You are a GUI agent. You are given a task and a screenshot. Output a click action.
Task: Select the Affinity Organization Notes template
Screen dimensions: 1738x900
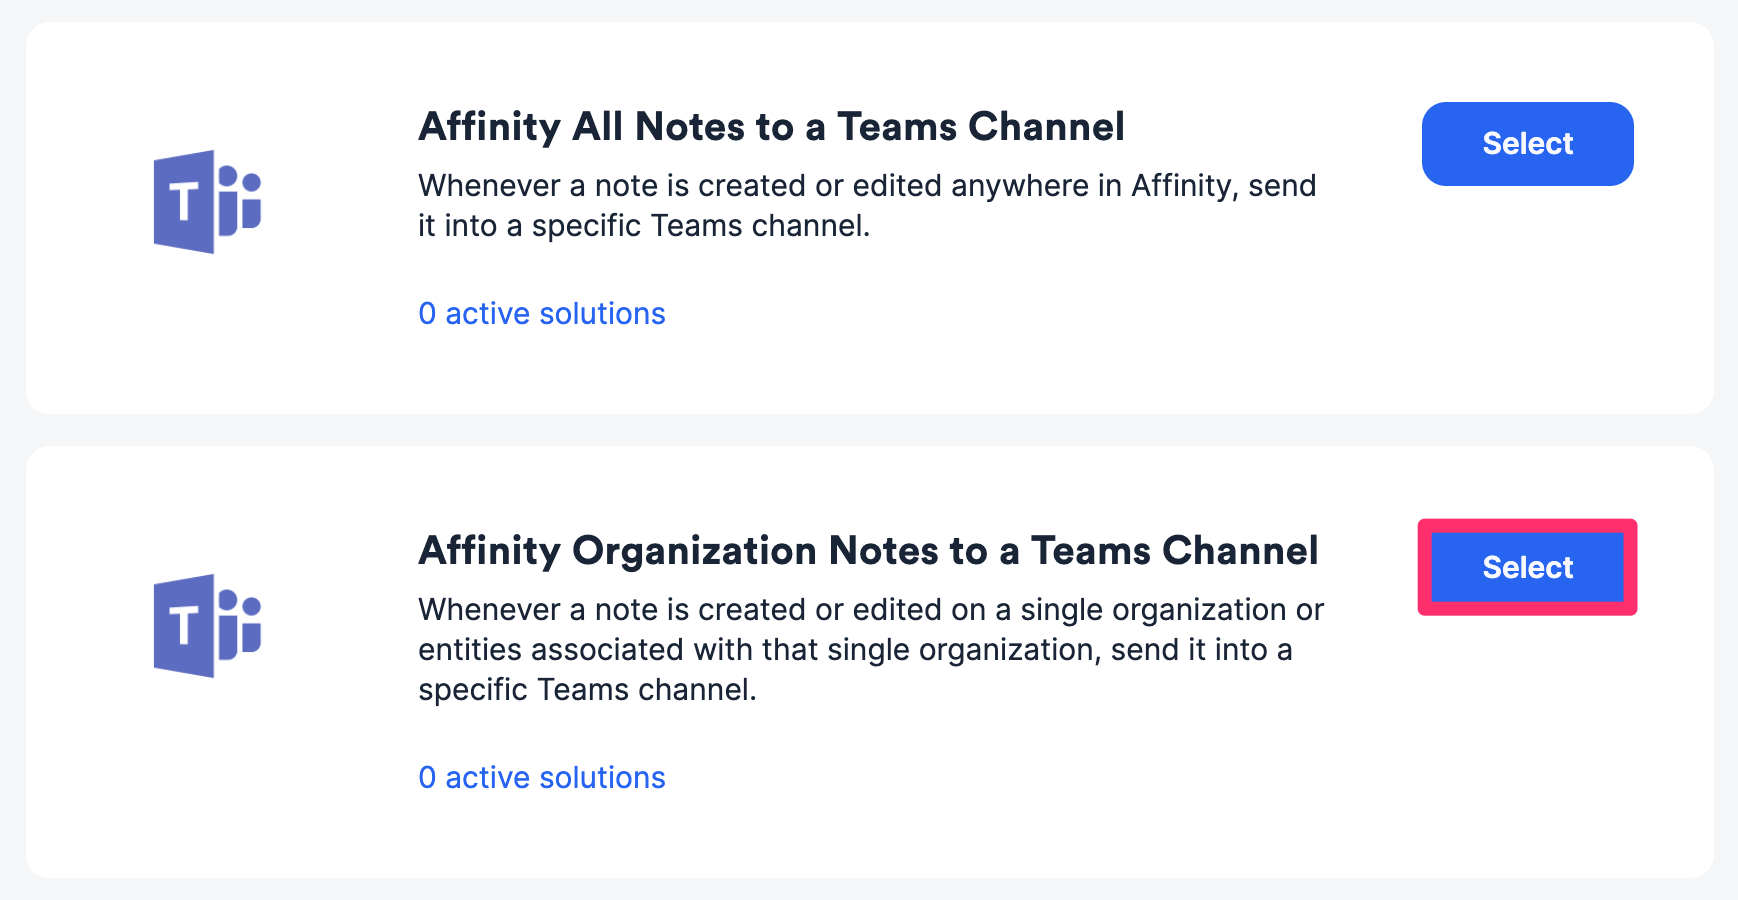[x=1527, y=567]
